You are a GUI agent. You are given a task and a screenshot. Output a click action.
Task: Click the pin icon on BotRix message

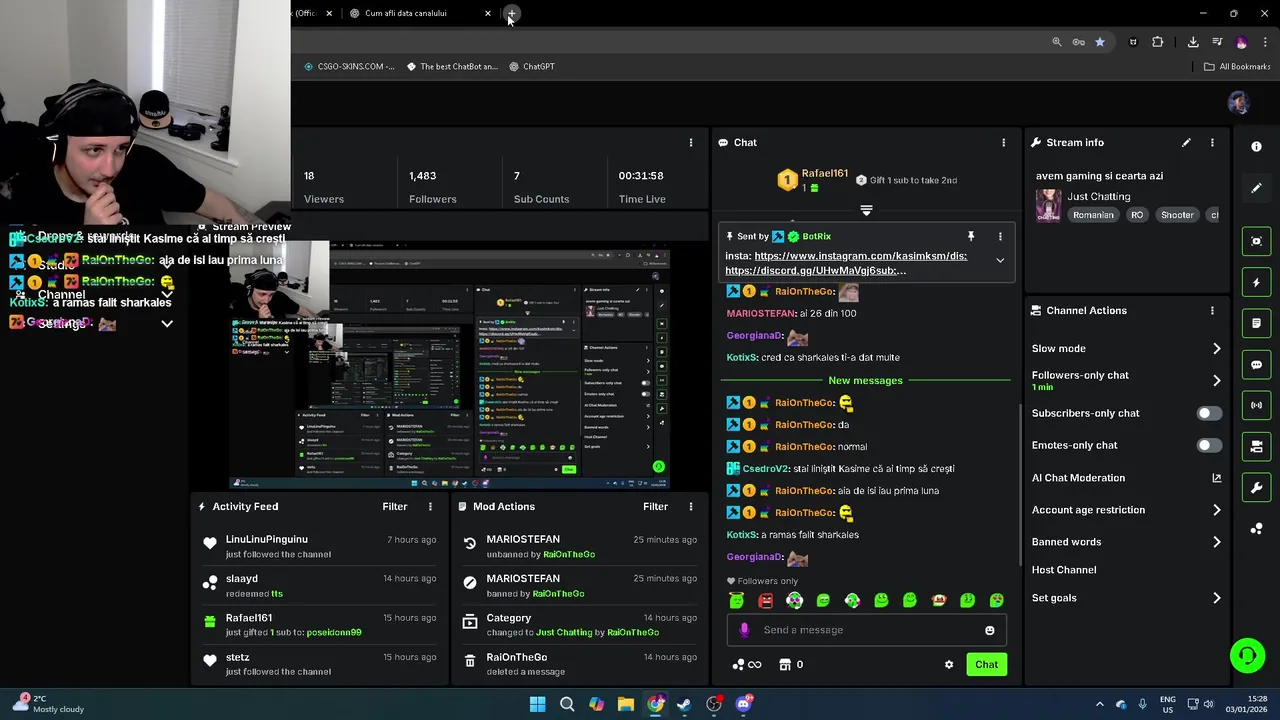click(x=970, y=237)
